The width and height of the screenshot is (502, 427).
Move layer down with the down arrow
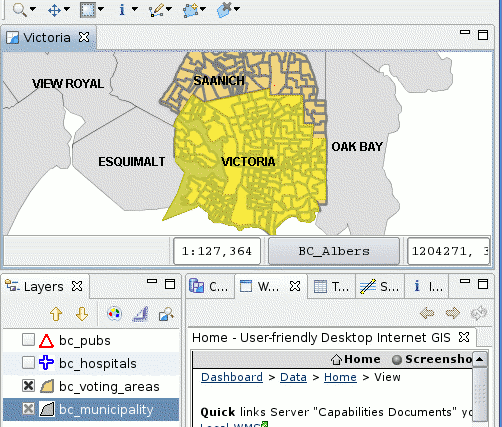click(82, 314)
